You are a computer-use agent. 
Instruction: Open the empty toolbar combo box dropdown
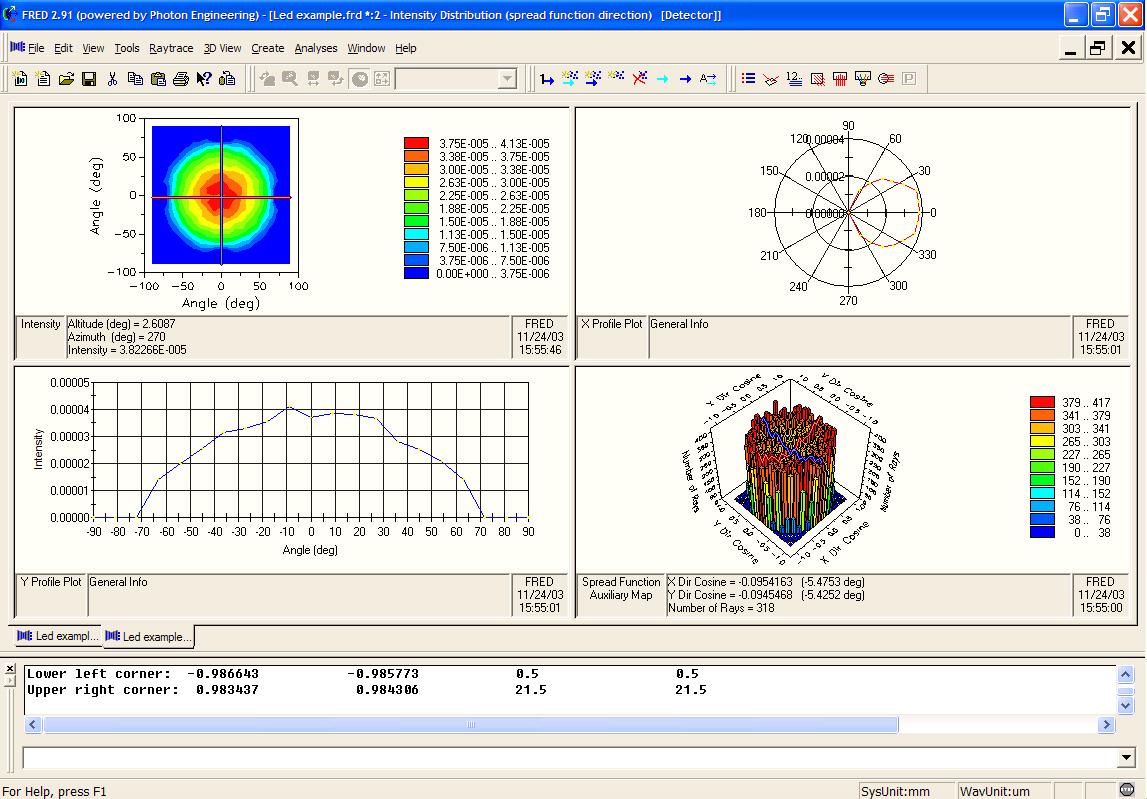[x=507, y=79]
